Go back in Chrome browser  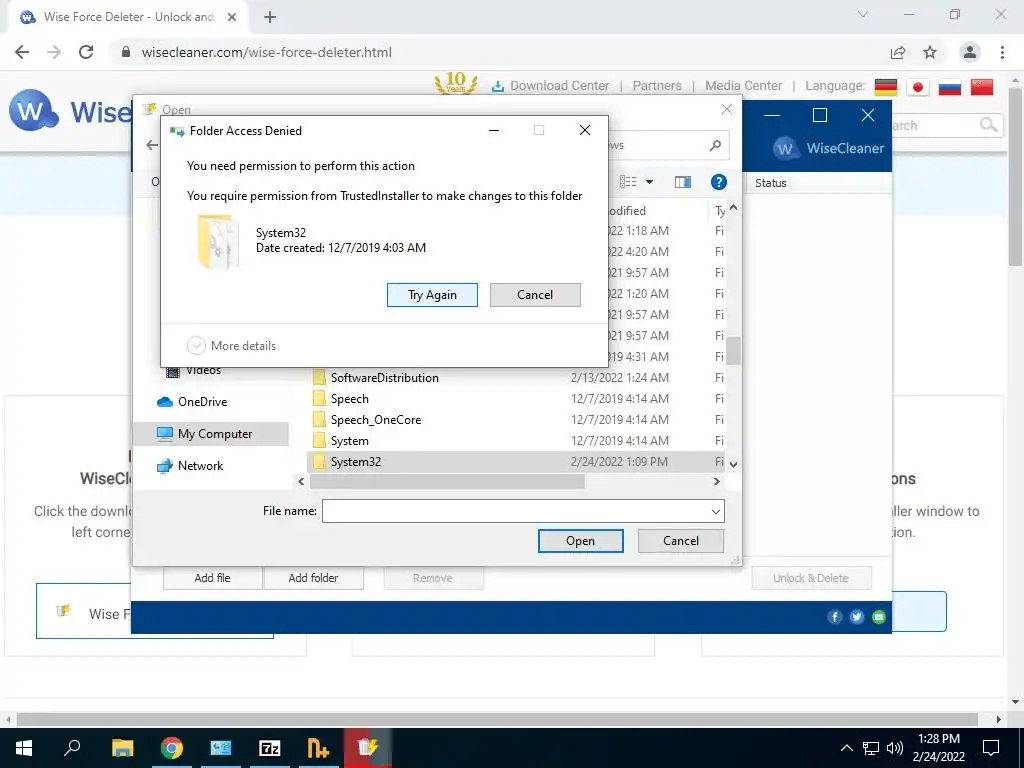point(22,52)
